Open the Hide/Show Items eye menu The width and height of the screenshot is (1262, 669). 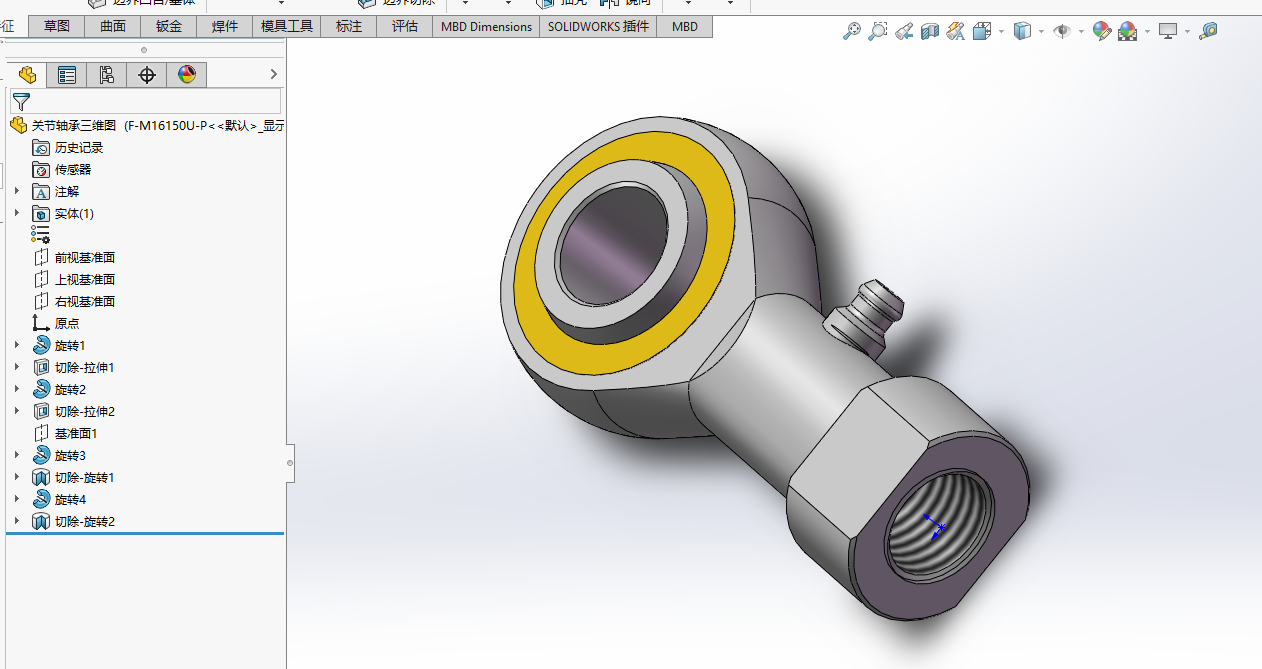point(1062,31)
